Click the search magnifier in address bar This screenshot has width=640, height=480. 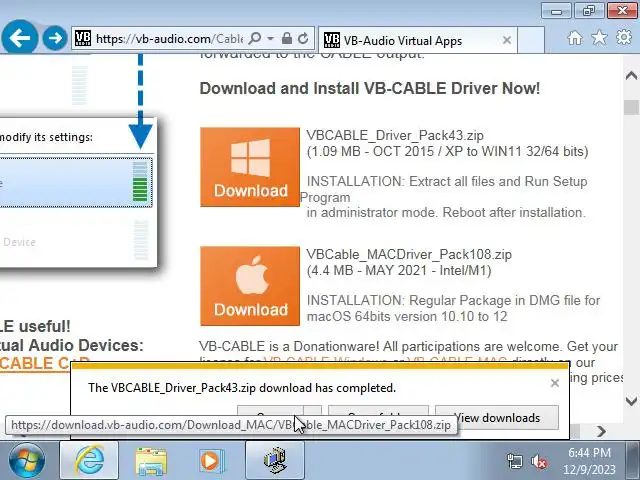(255, 38)
